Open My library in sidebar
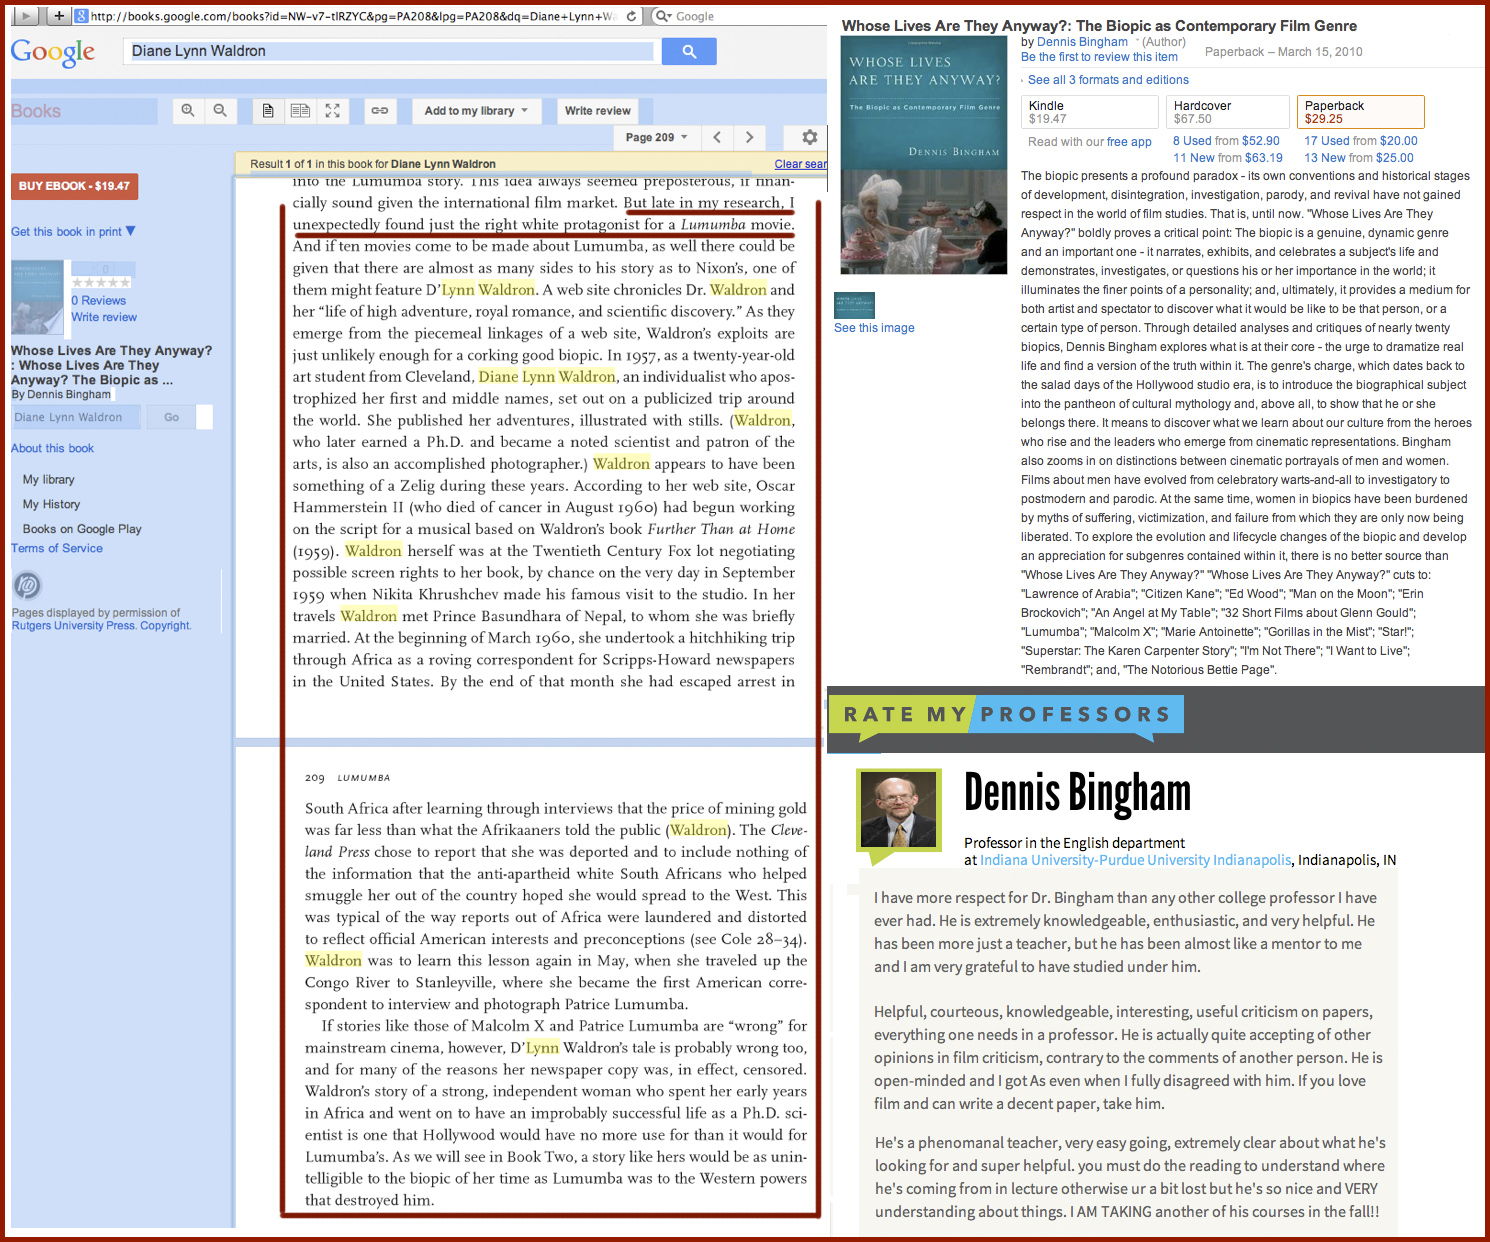Screen dimensions: 1490x1242 click(49, 480)
